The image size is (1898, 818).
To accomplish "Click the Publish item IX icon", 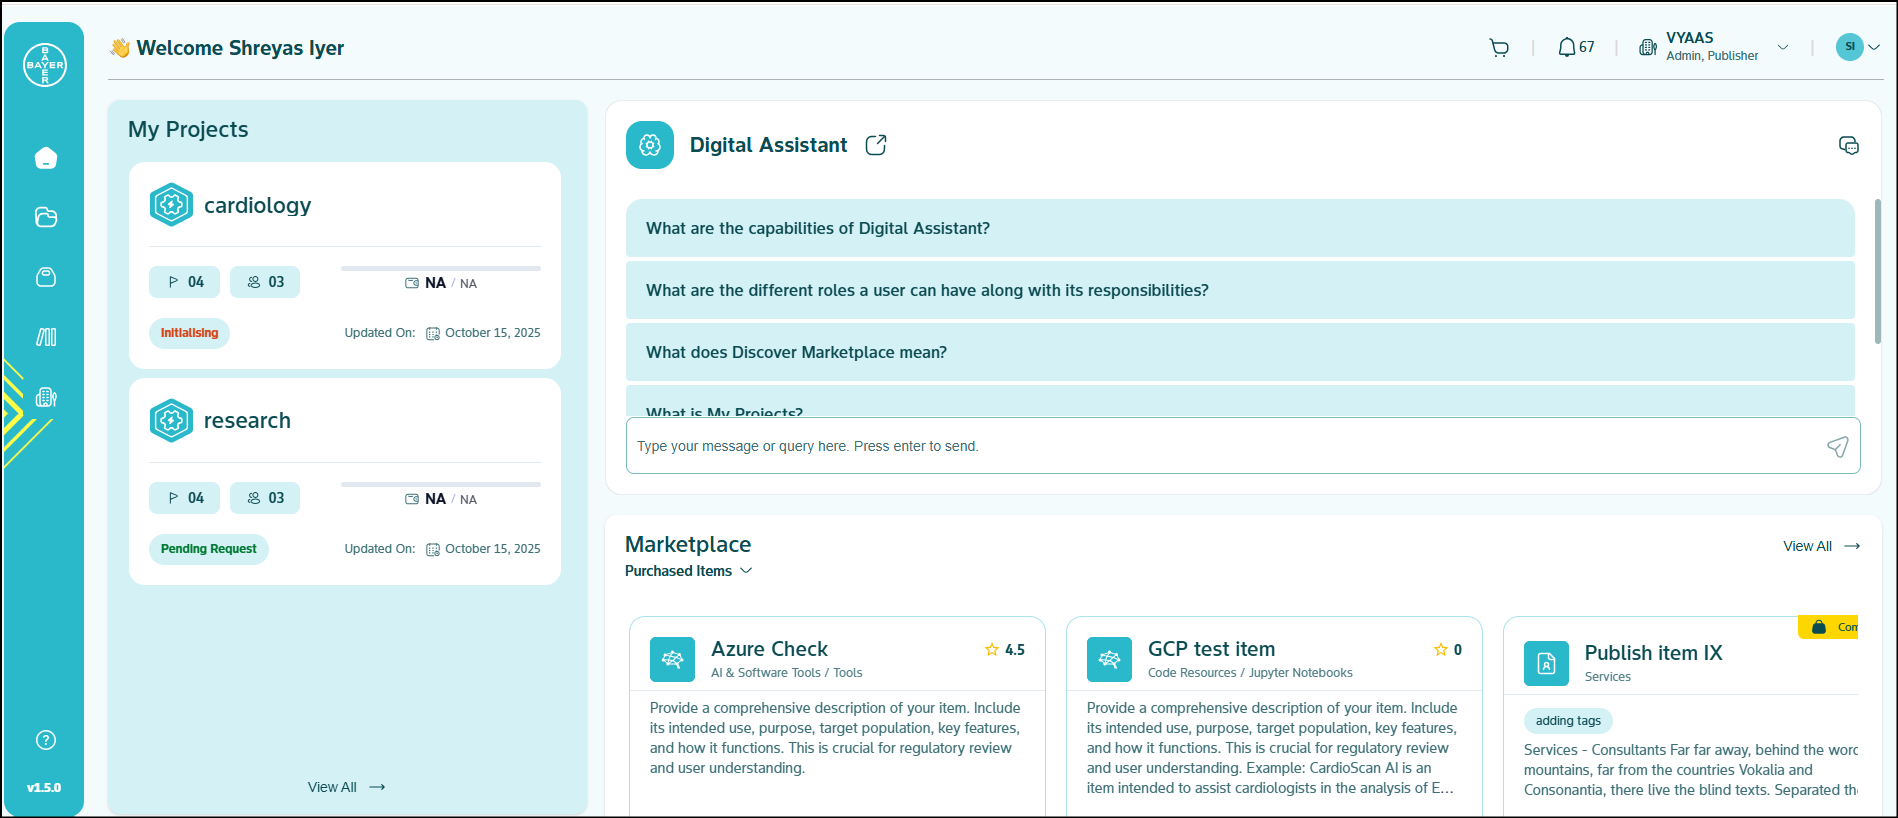I will coord(1546,663).
